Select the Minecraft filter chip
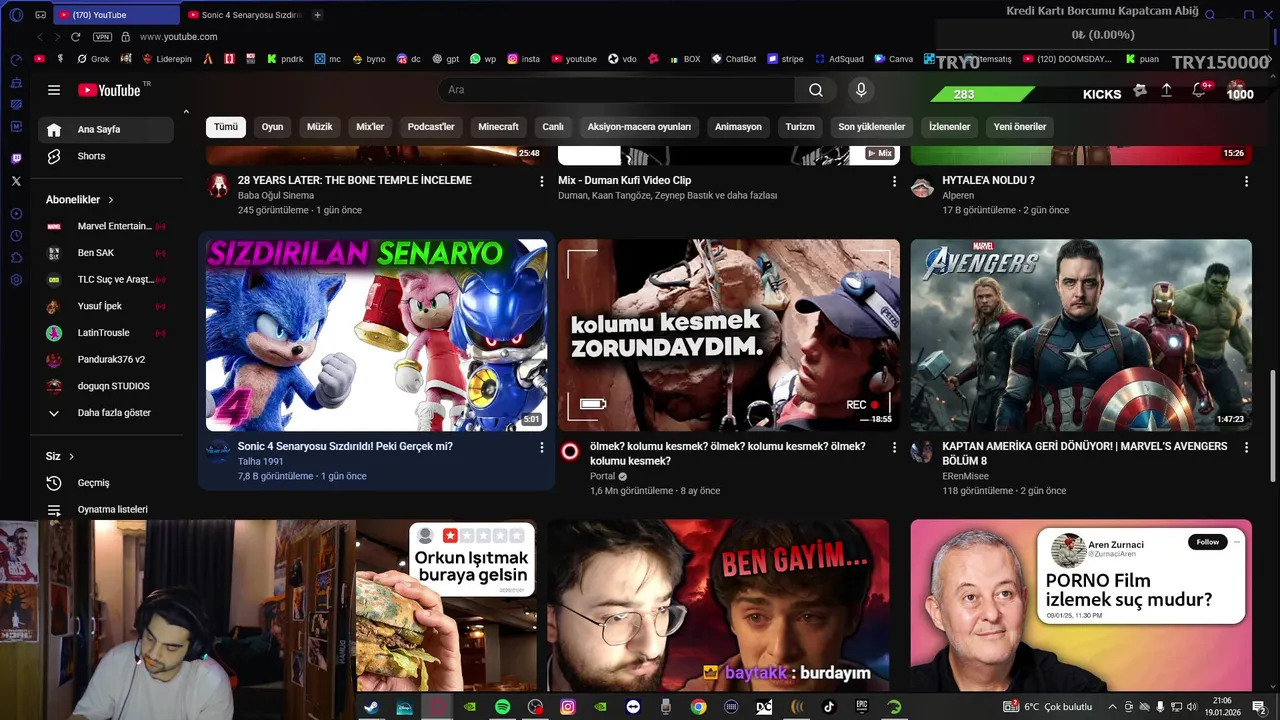 click(x=498, y=127)
